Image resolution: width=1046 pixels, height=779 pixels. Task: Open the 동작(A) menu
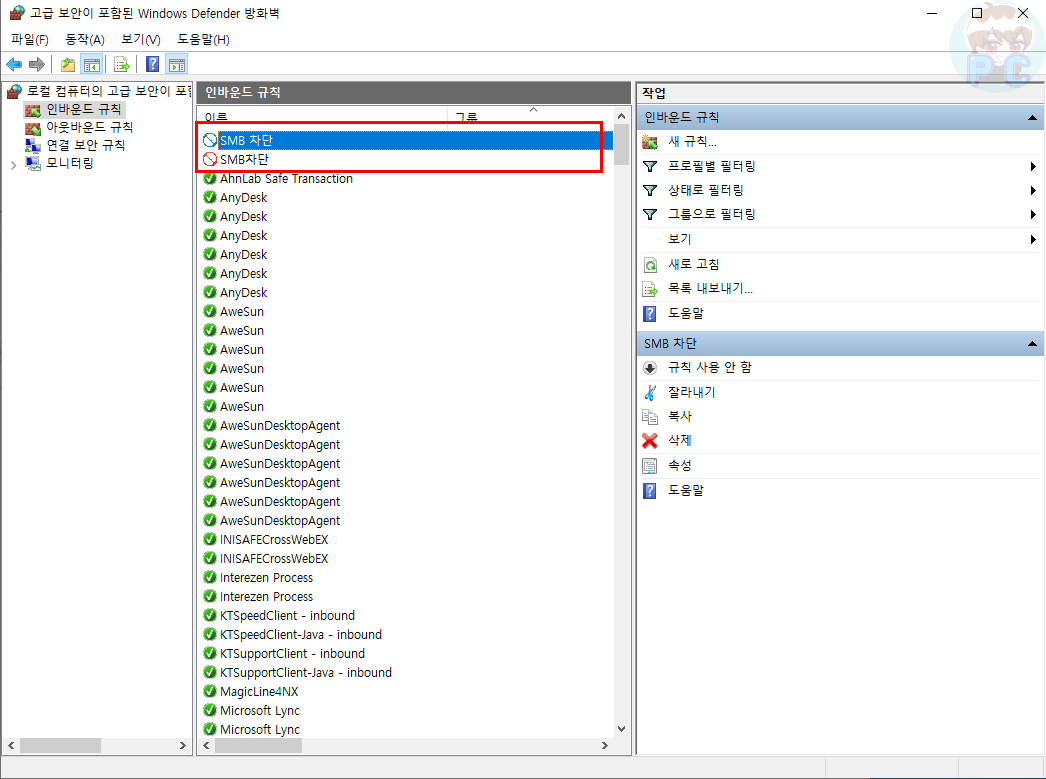coord(85,39)
